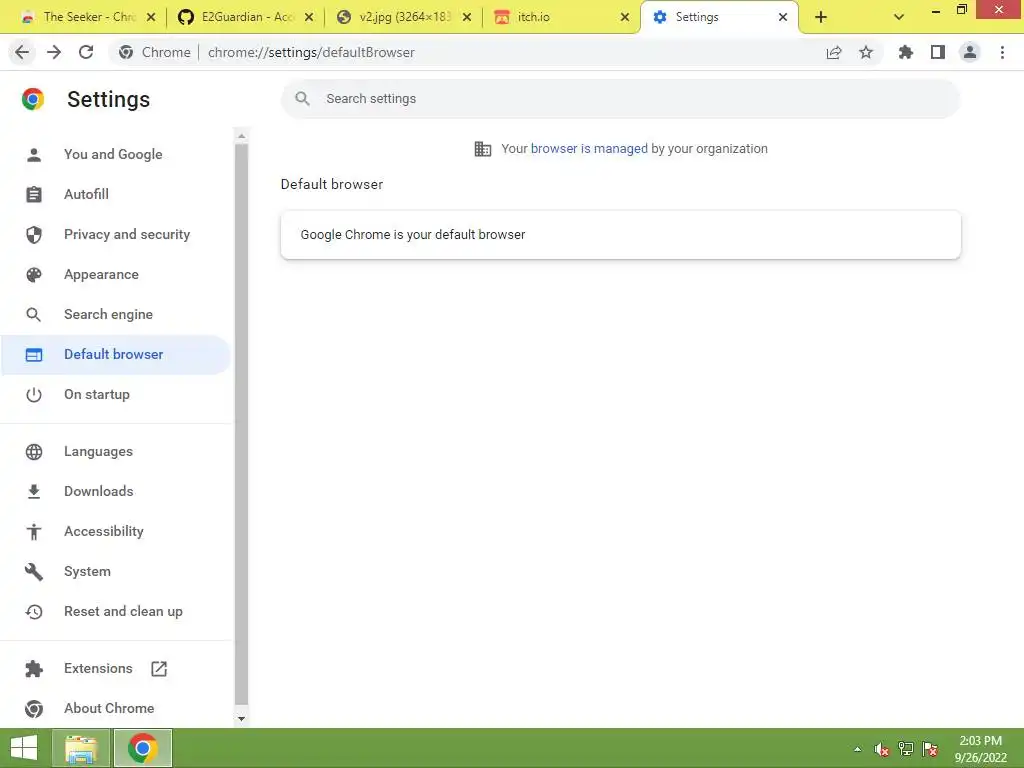The width and height of the screenshot is (1024, 768).
Task: Click the search magnifier icon in settings
Action: [302, 99]
